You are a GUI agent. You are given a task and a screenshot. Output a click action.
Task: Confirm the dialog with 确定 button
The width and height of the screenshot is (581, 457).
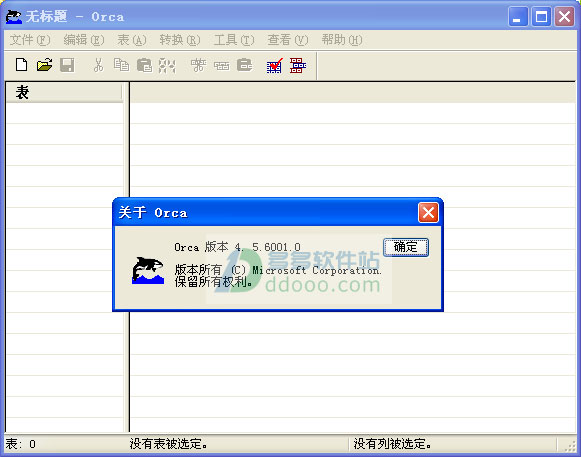pos(406,247)
